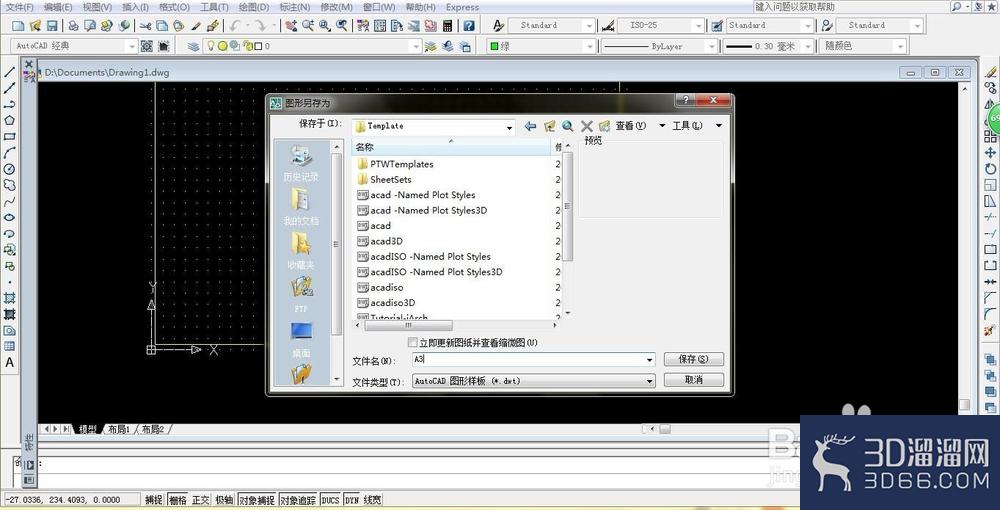Click the create new folder icon

(604, 126)
